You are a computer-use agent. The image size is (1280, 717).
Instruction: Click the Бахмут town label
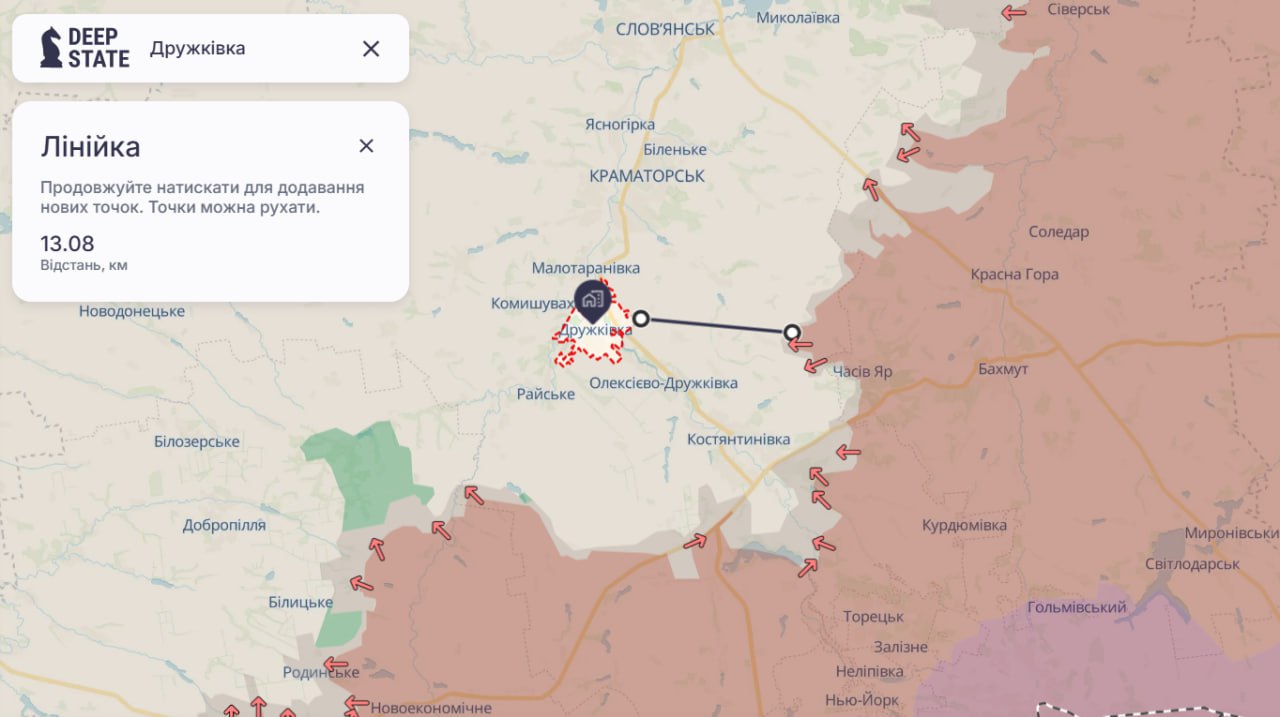[x=1003, y=370]
